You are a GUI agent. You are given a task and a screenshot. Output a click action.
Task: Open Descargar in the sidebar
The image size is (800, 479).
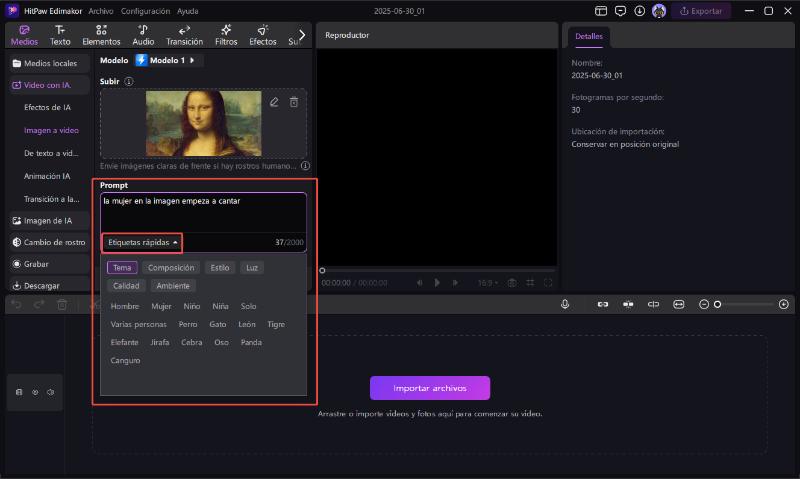[49, 285]
